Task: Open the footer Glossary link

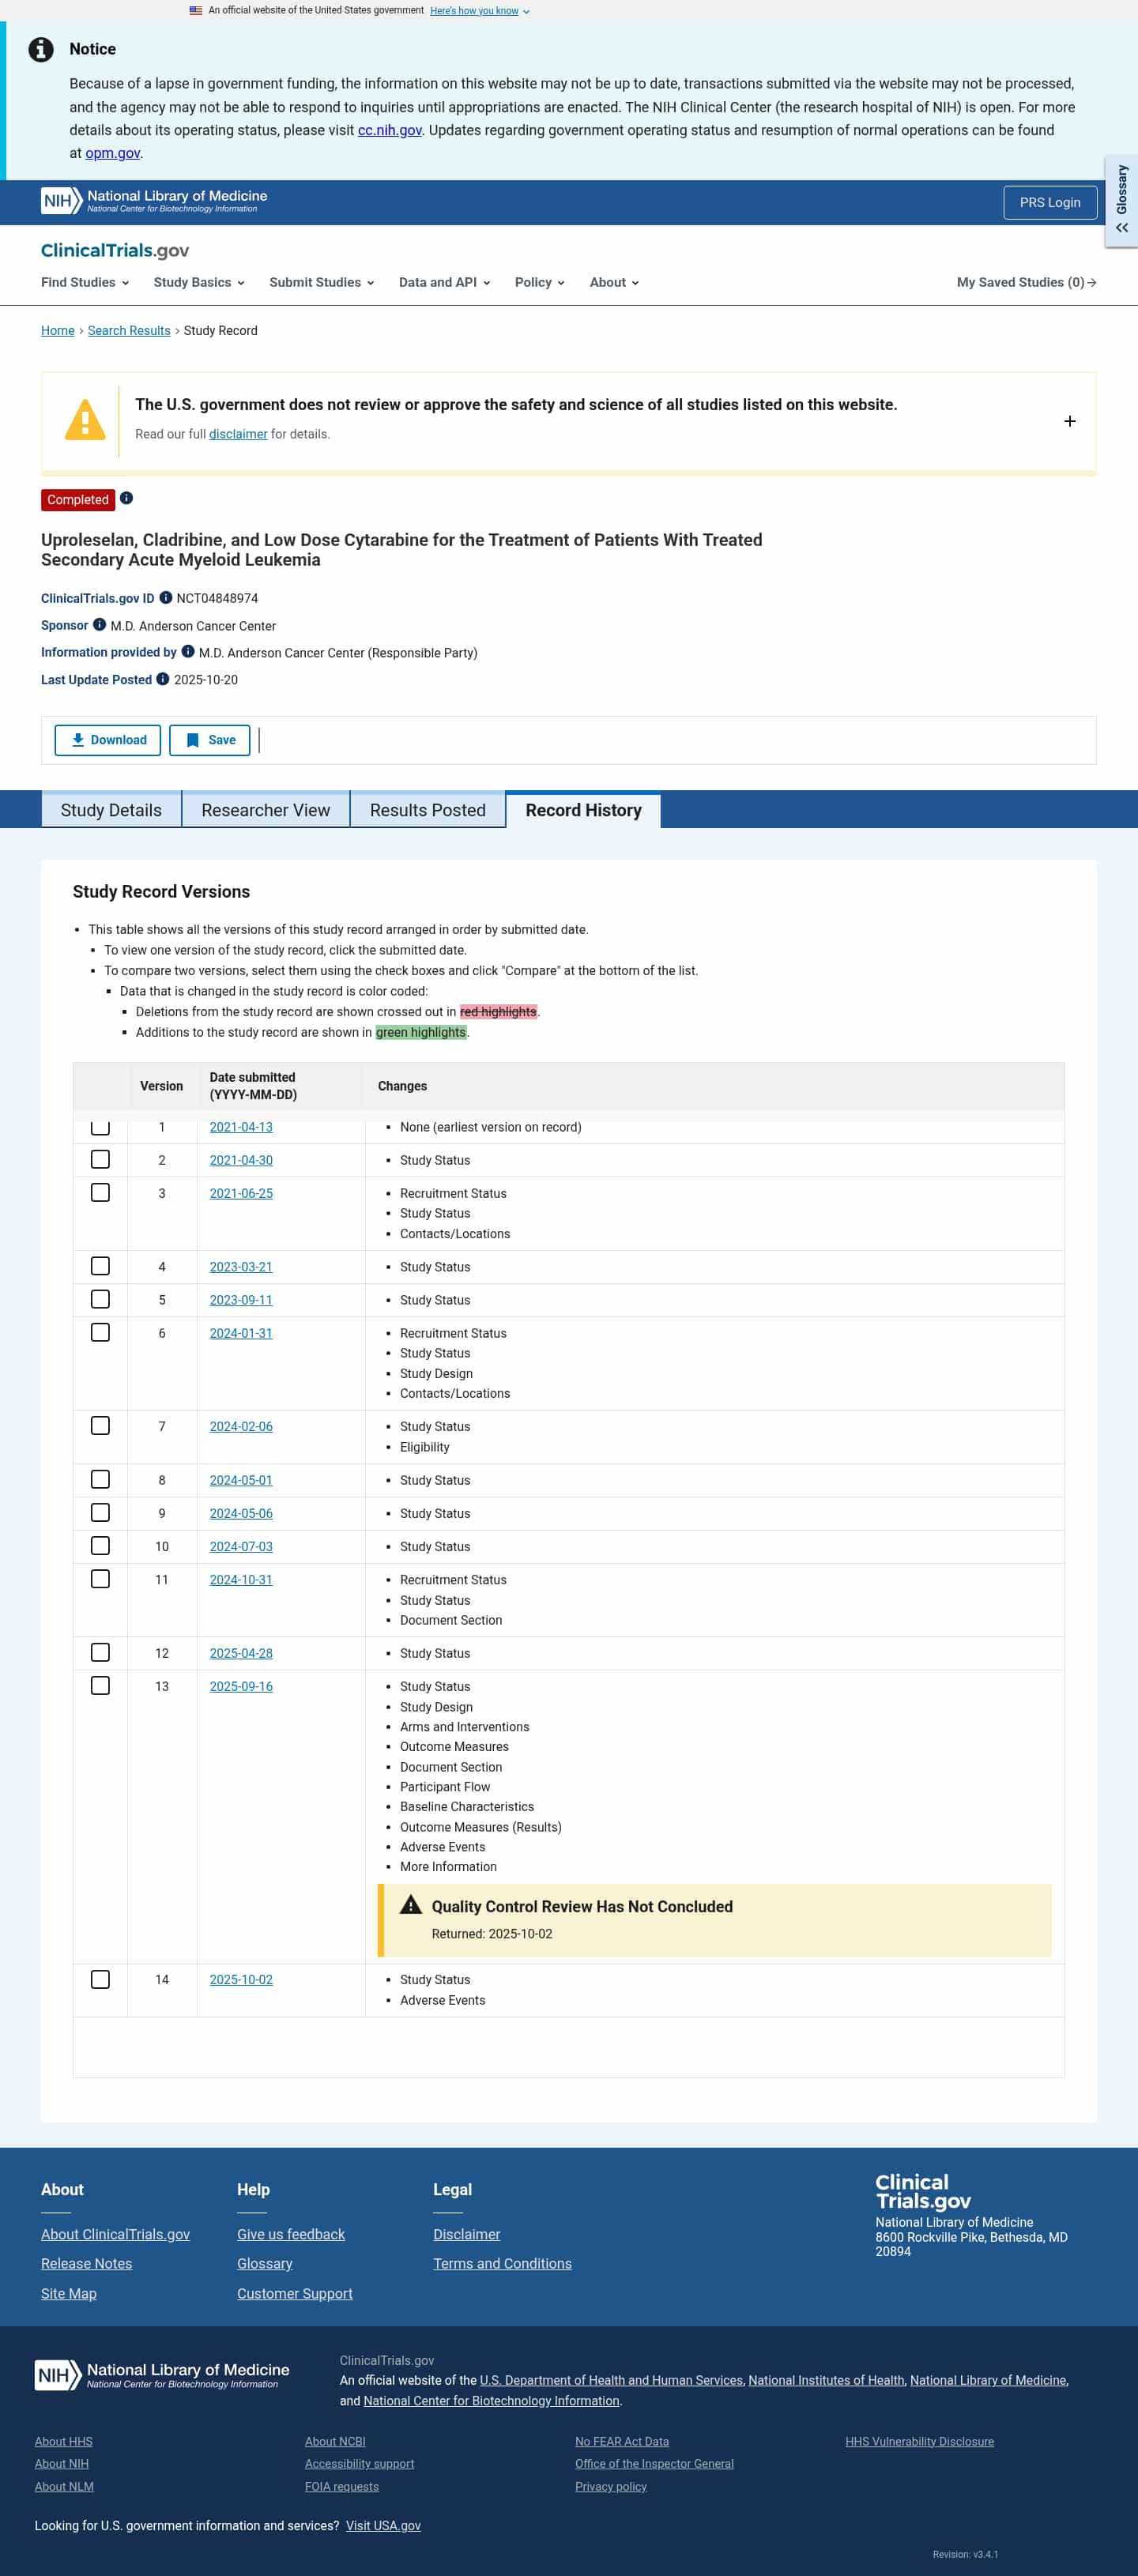Action: pyautogui.click(x=265, y=2264)
